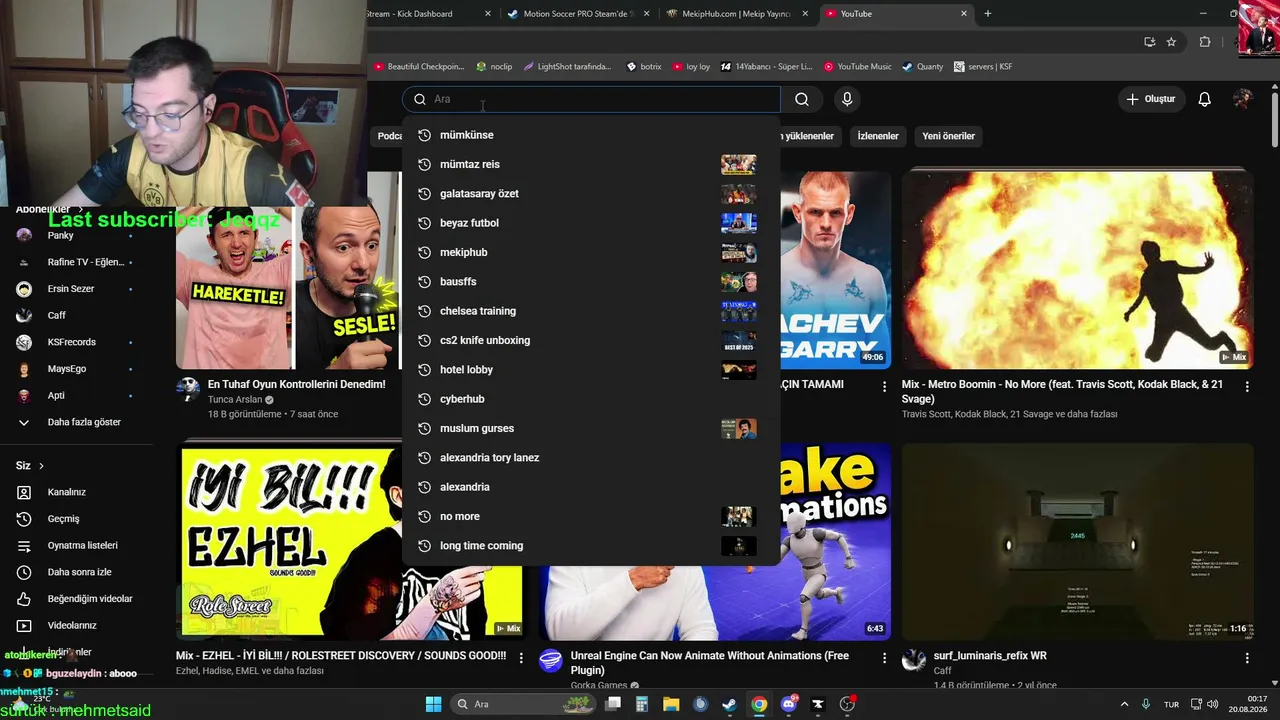Open Discord from the taskbar
Viewport: 1280px width, 720px height.
pyautogui.click(x=789, y=704)
